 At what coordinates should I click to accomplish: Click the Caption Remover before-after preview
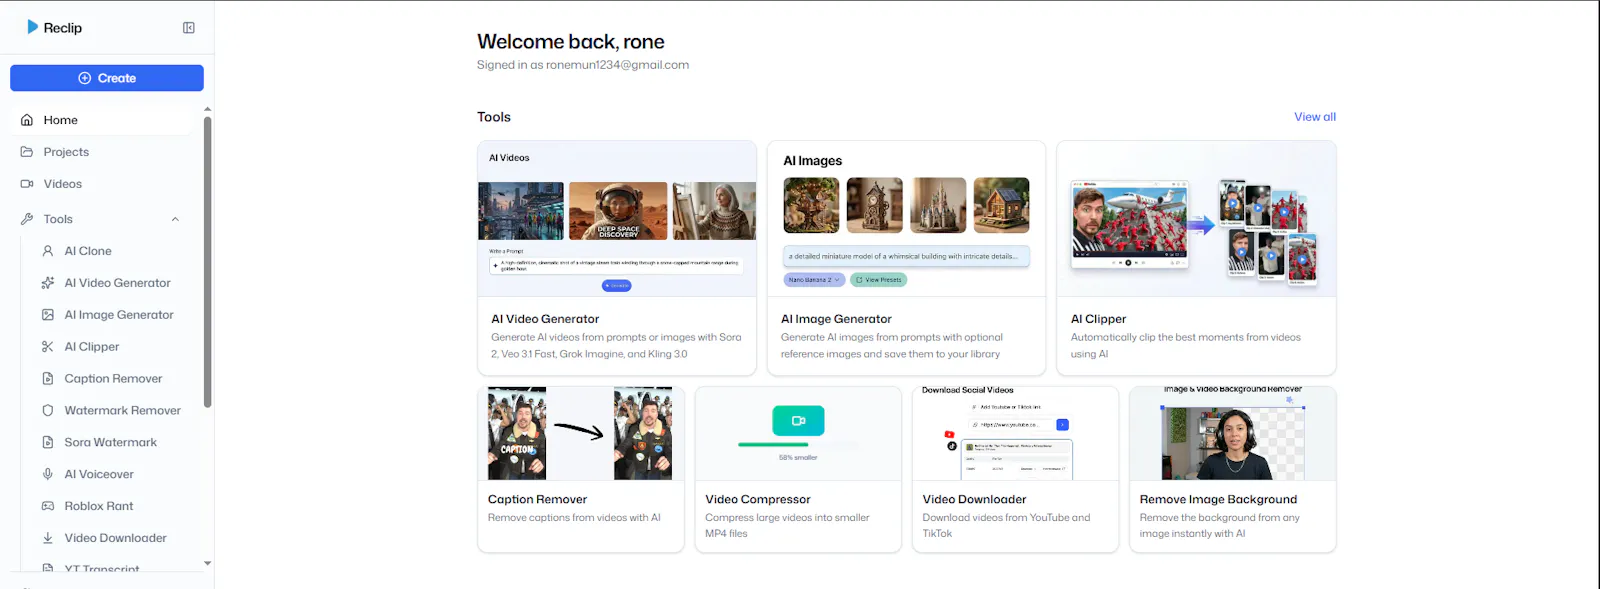click(580, 434)
